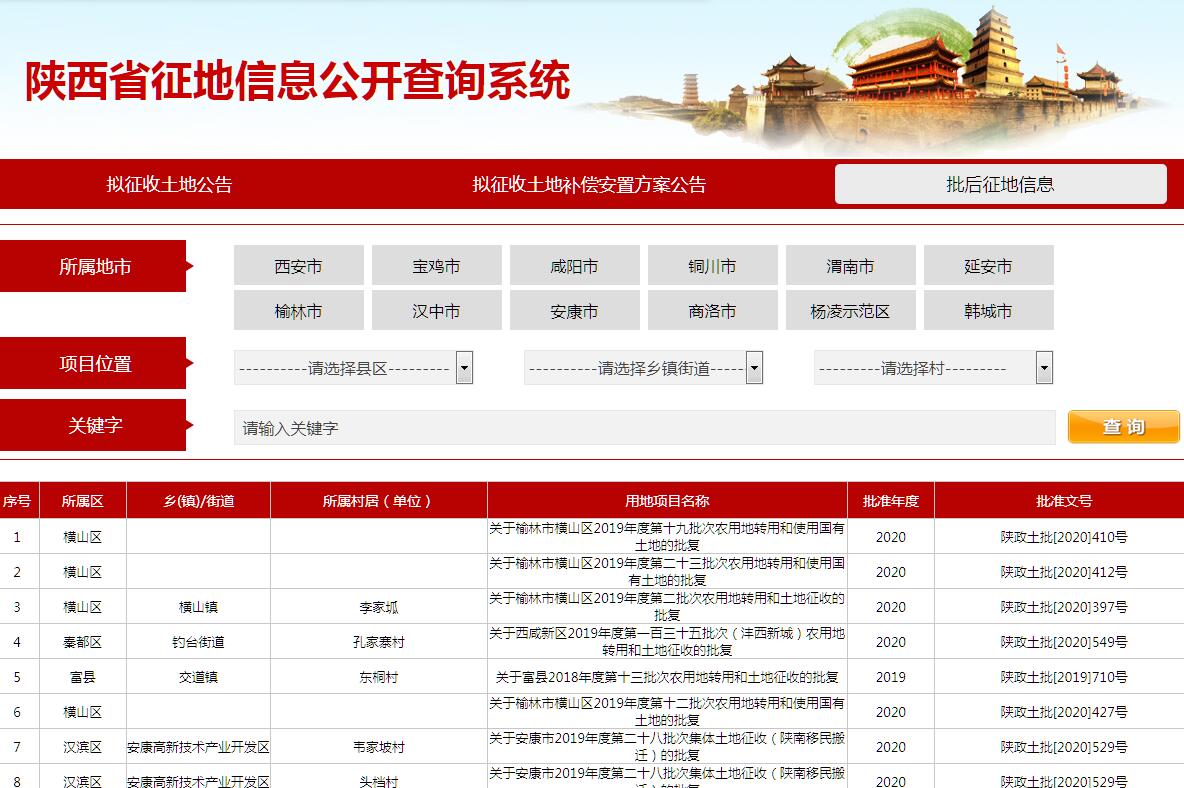Choose the 韩城市 city button
This screenshot has height=788, width=1184.
tap(988, 311)
